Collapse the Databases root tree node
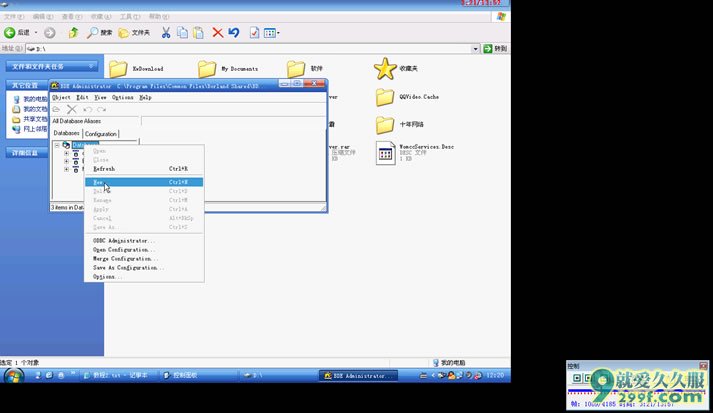The height and width of the screenshot is (413, 713). click(x=57, y=145)
